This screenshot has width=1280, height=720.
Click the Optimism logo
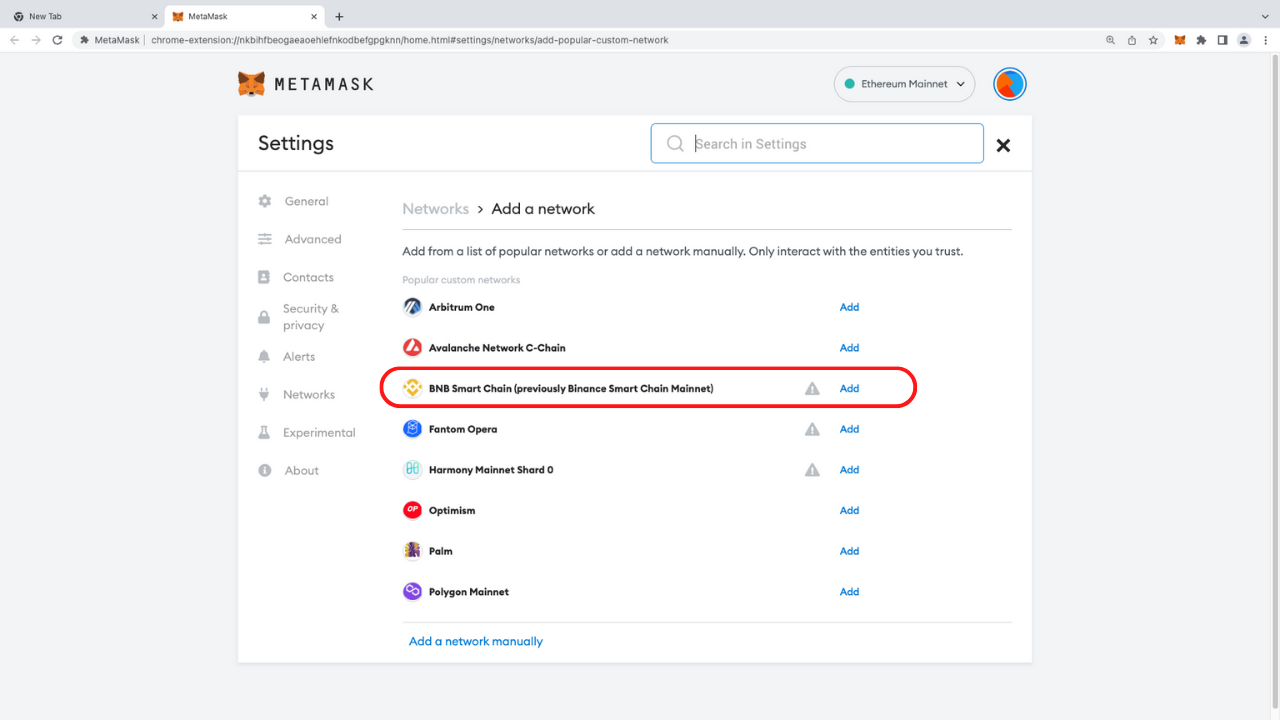point(412,510)
